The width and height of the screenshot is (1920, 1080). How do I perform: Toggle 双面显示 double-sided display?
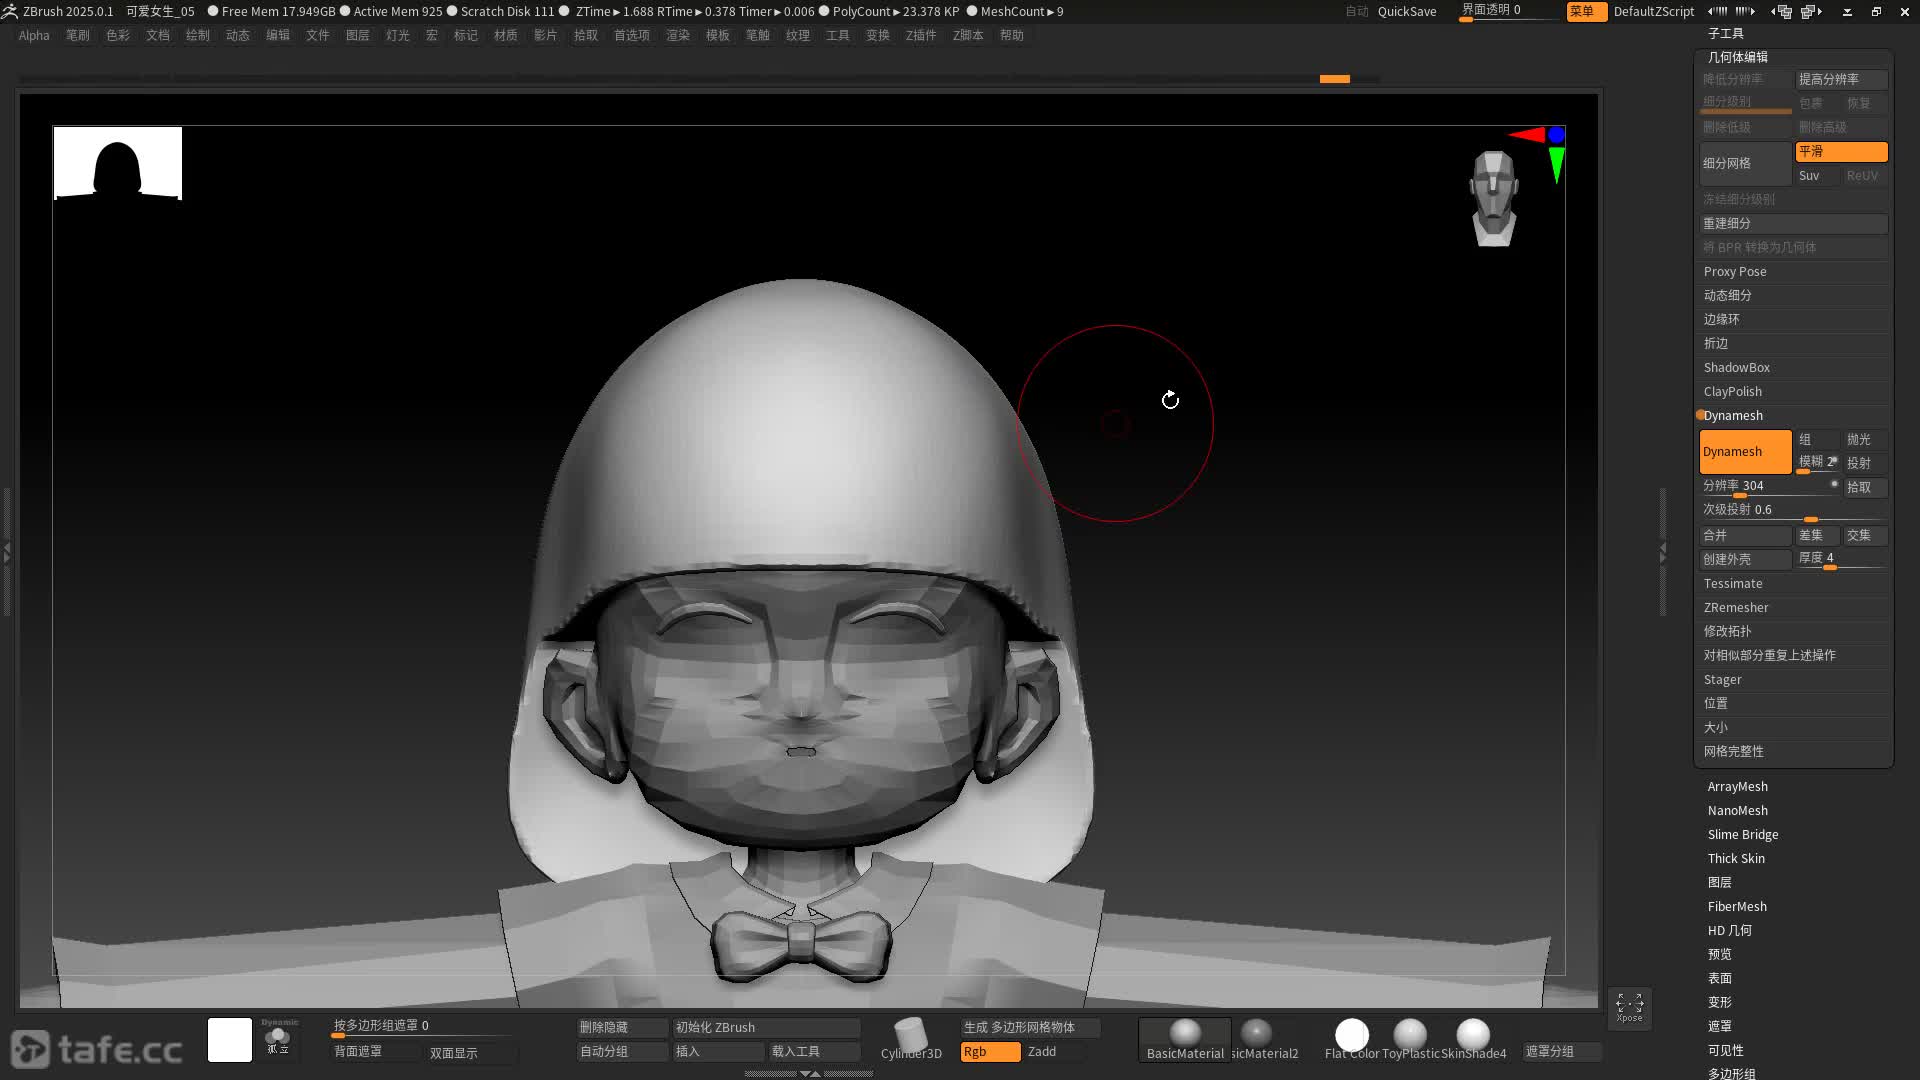472,1053
